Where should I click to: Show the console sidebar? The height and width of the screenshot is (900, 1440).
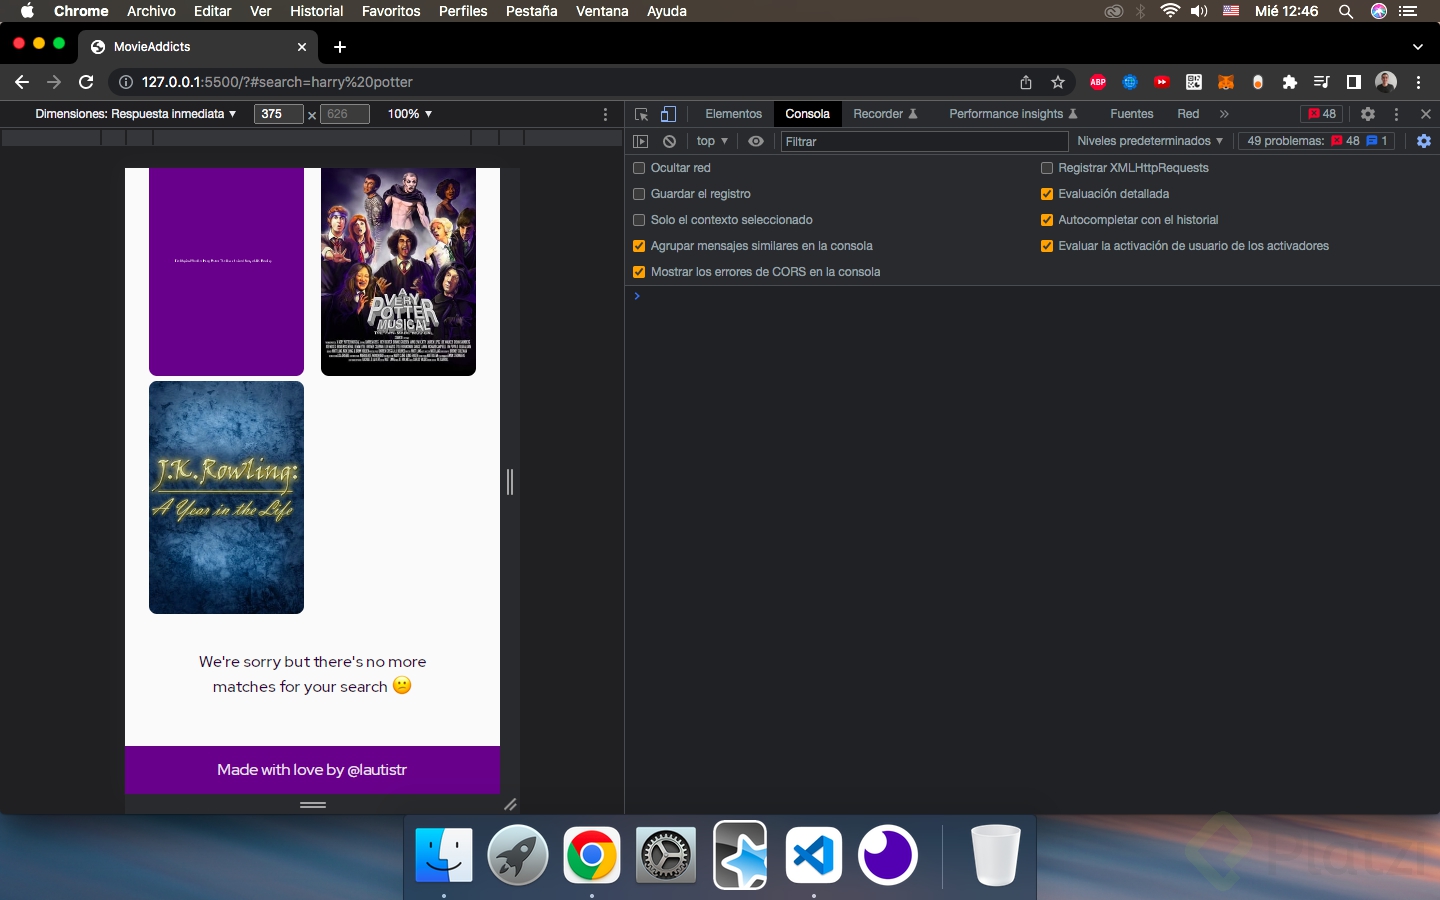click(x=641, y=141)
